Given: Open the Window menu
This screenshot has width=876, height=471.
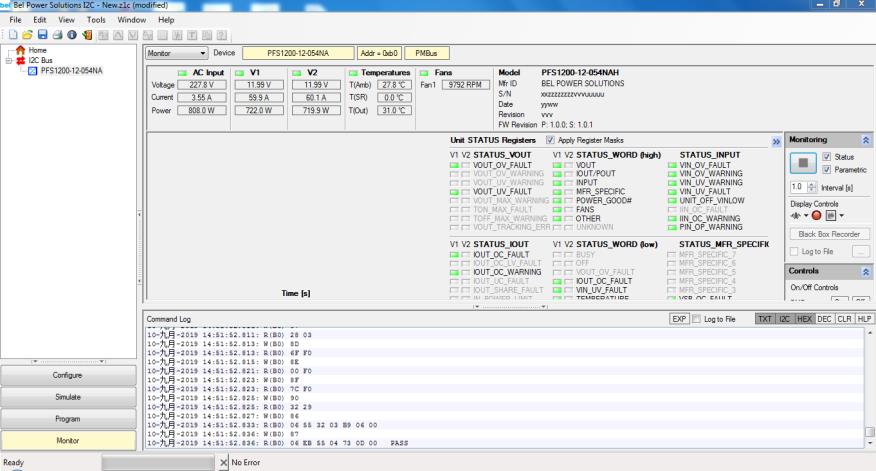Looking at the screenshot, I should tap(131, 20).
